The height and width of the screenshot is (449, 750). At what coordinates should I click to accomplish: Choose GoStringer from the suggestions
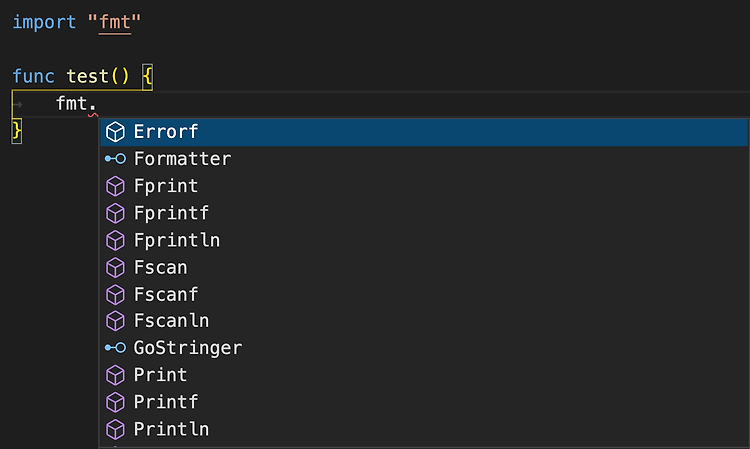pyautogui.click(x=424, y=348)
